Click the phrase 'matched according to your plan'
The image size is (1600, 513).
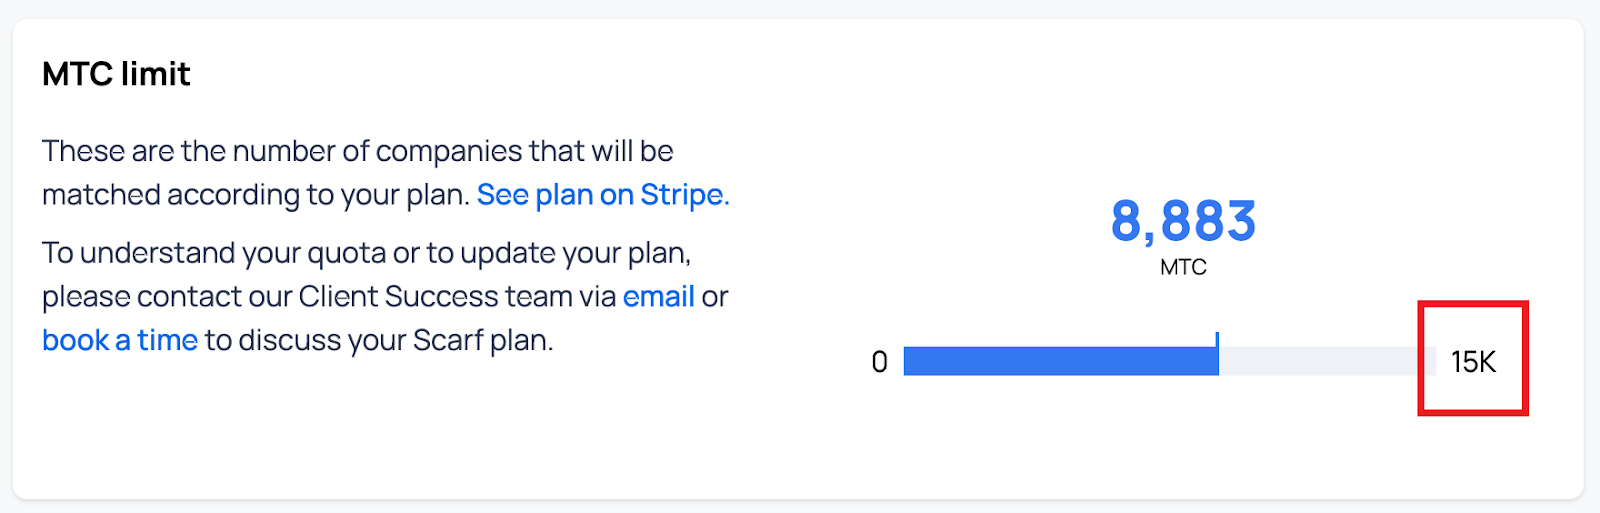pos(255,194)
